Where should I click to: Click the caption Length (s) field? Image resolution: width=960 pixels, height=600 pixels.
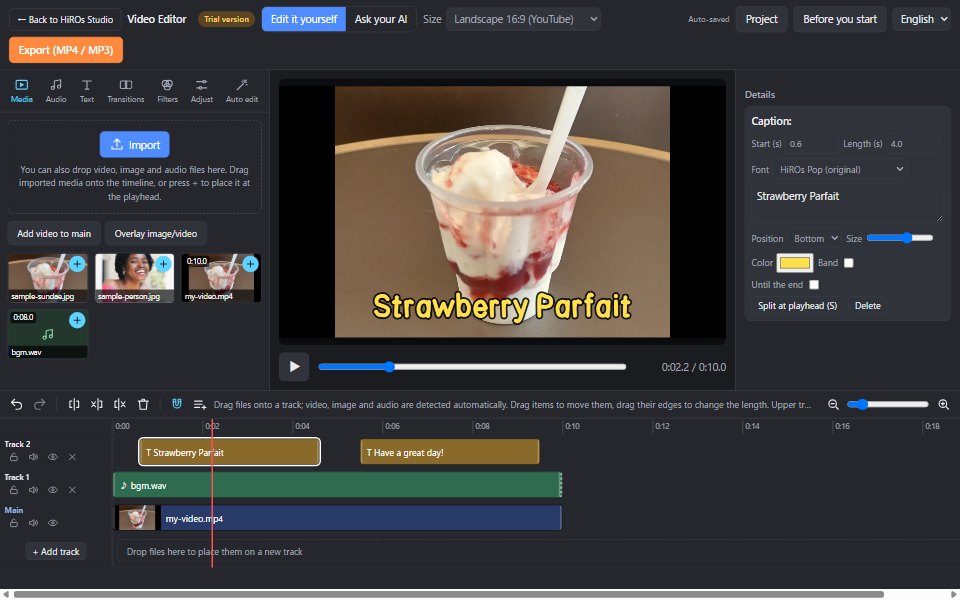coord(913,144)
